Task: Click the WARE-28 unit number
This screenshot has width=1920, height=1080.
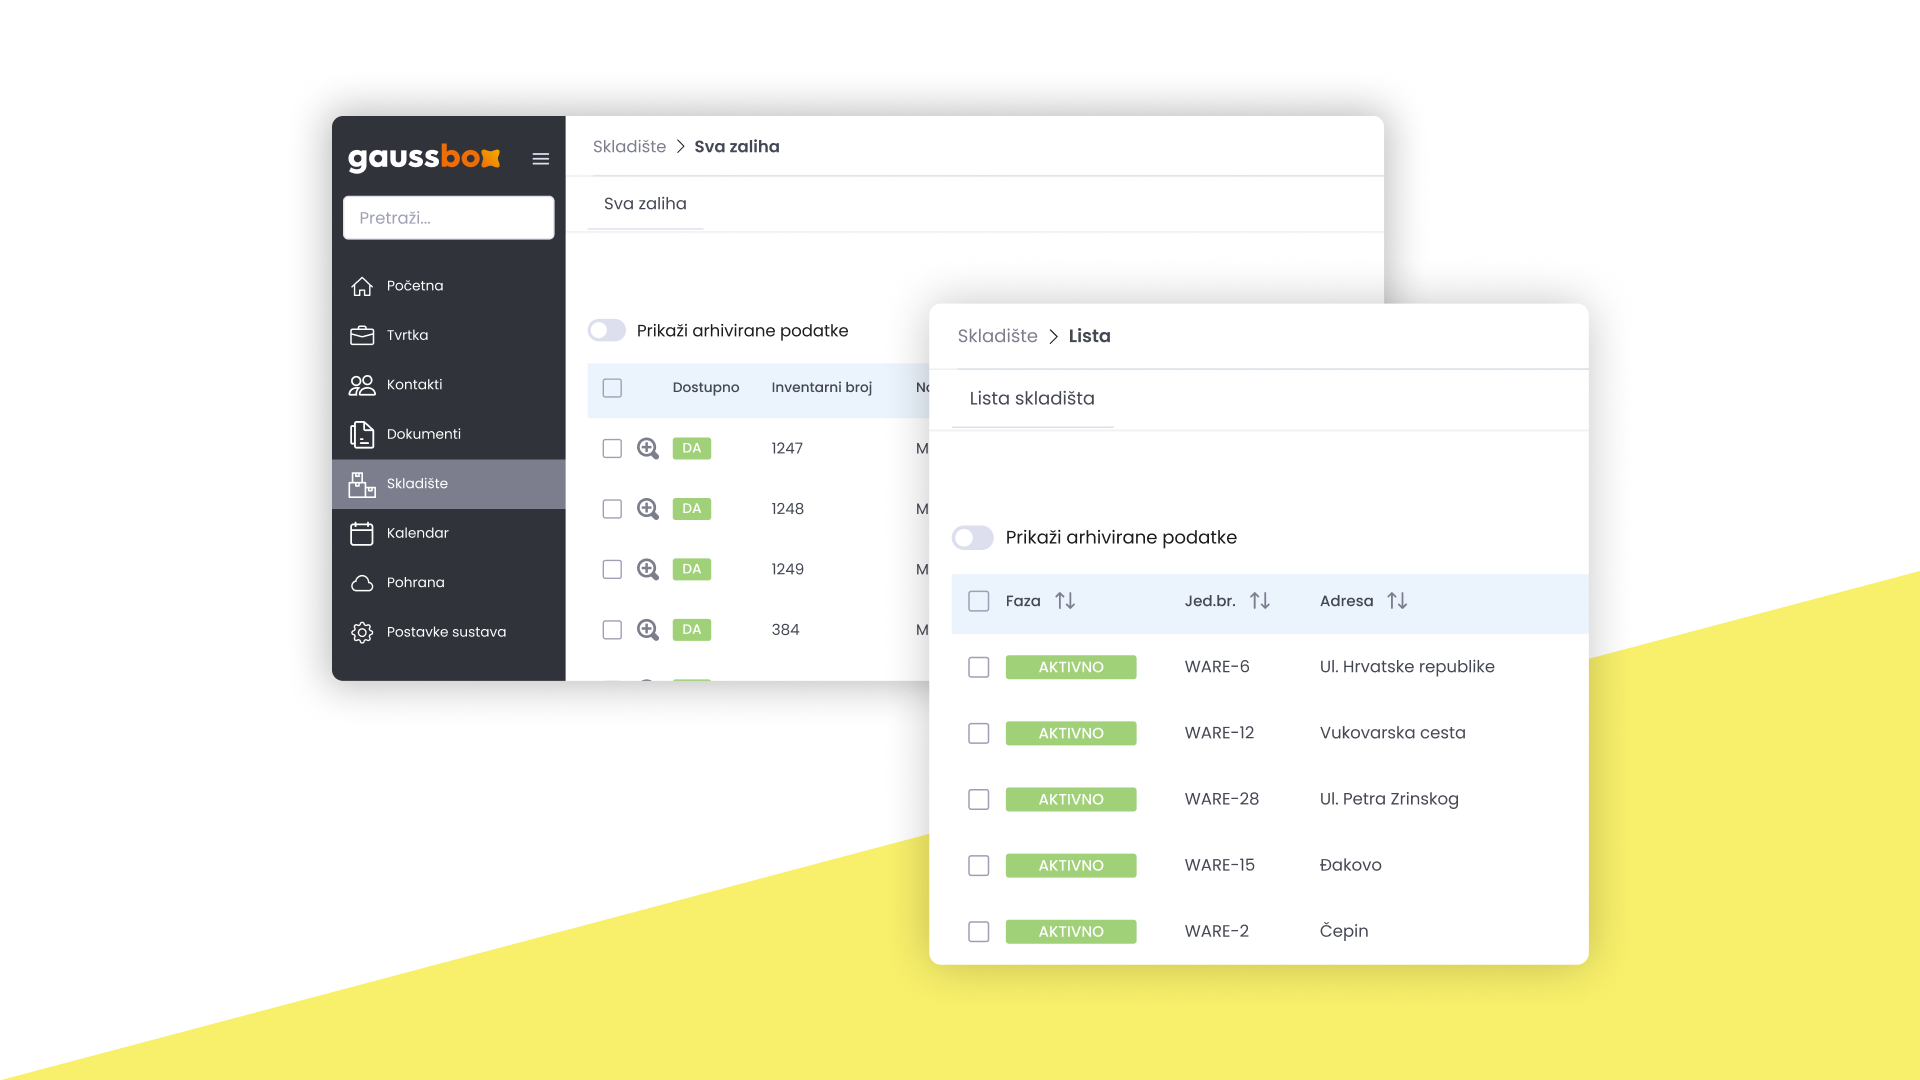Action: tap(1222, 799)
